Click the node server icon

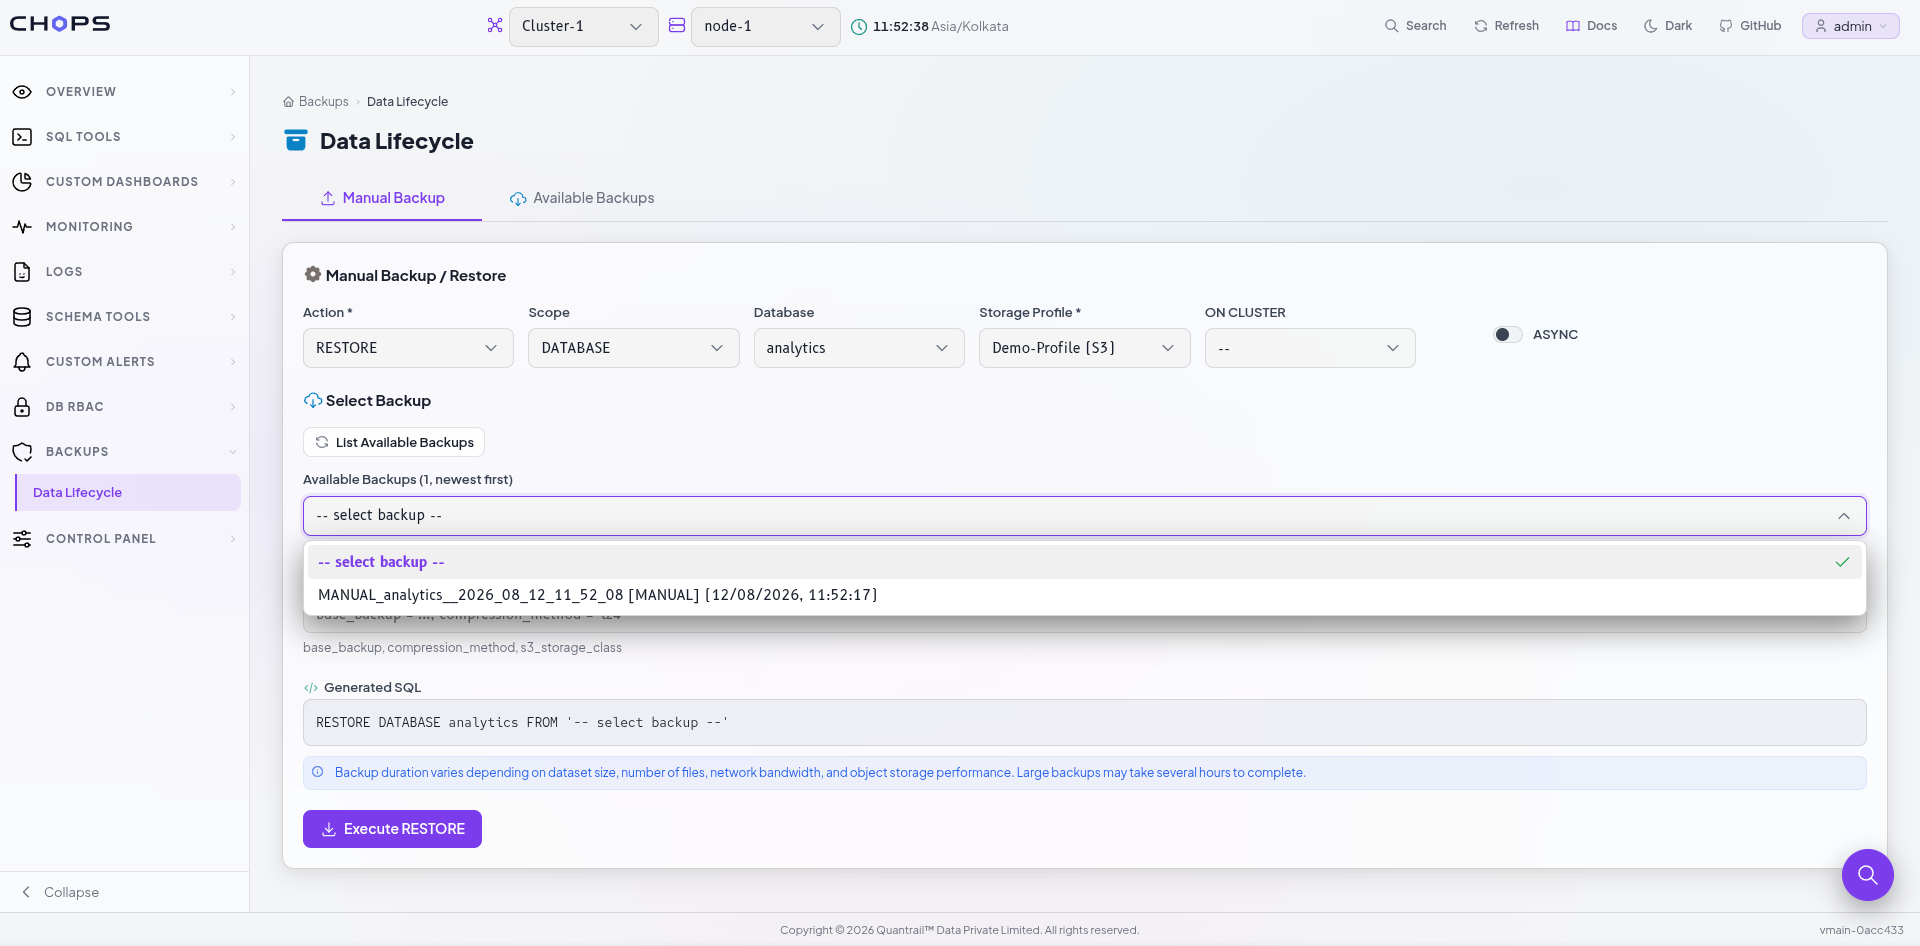(x=677, y=26)
